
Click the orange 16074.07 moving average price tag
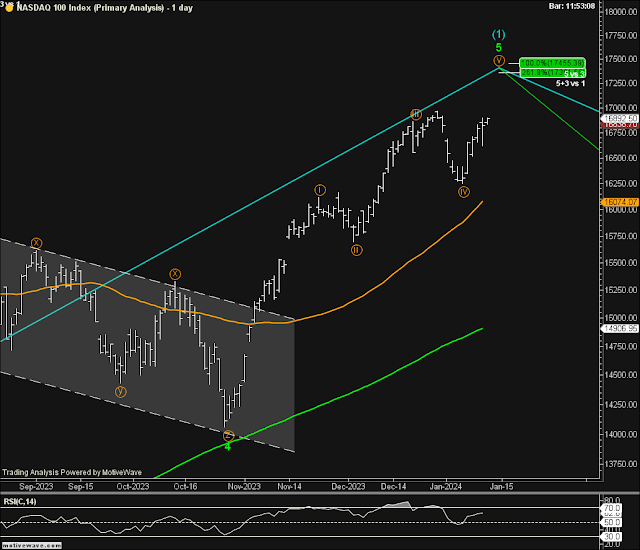pyautogui.click(x=620, y=202)
